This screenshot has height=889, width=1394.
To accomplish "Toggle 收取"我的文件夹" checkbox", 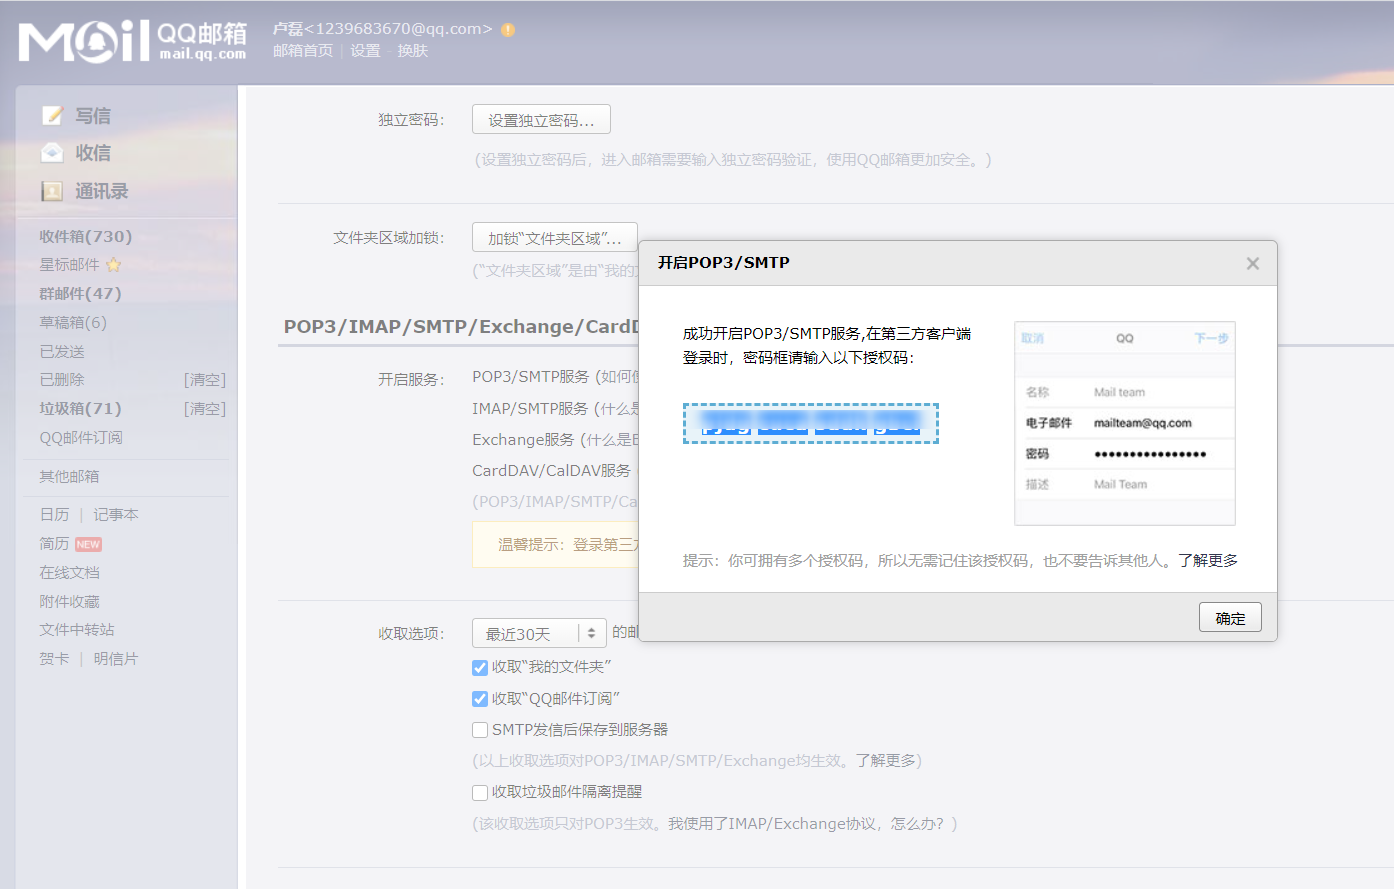I will click(x=480, y=667).
